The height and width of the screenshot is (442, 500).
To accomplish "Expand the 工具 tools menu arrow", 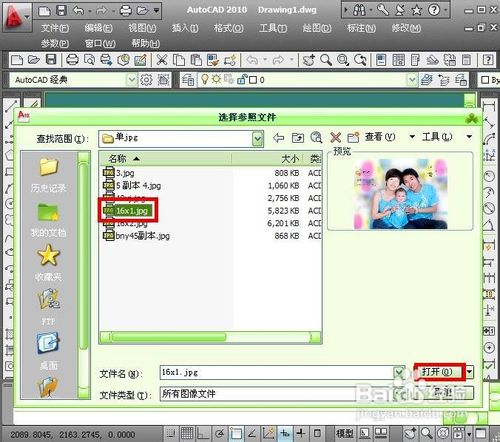I will coord(469,137).
